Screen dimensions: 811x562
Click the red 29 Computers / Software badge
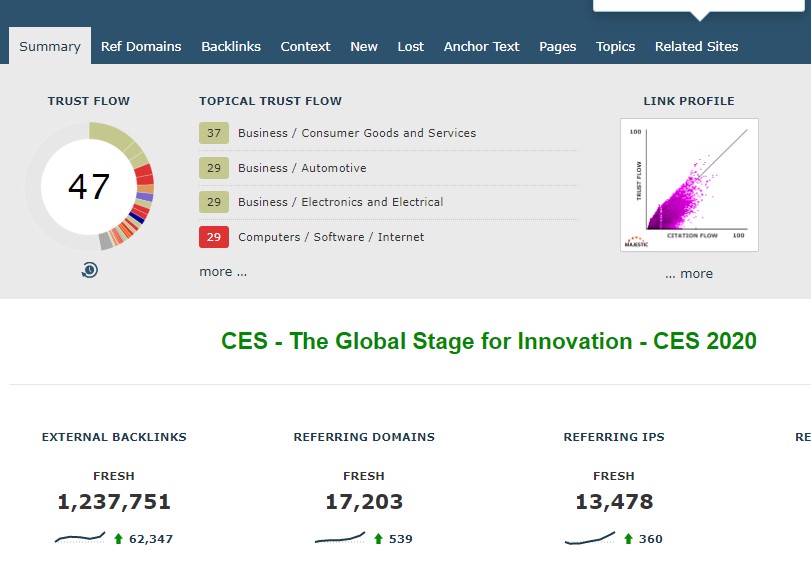pos(214,237)
